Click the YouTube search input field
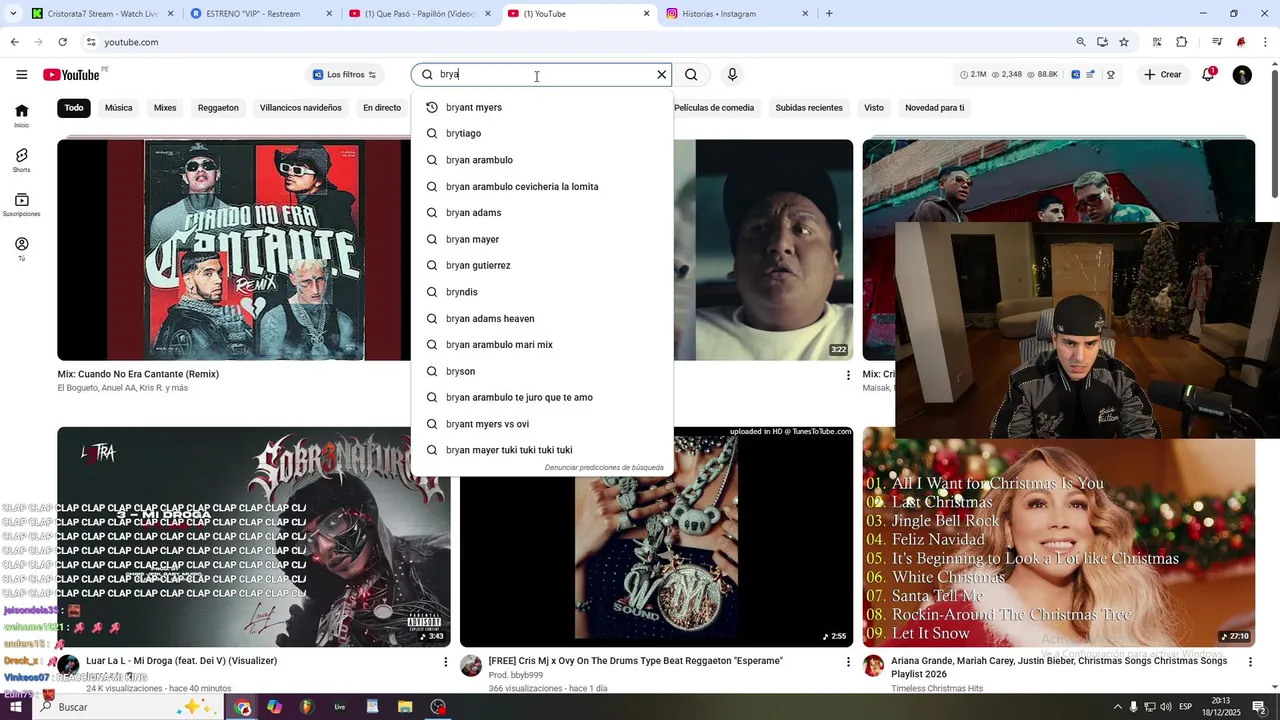The height and width of the screenshot is (720, 1280). (543, 75)
